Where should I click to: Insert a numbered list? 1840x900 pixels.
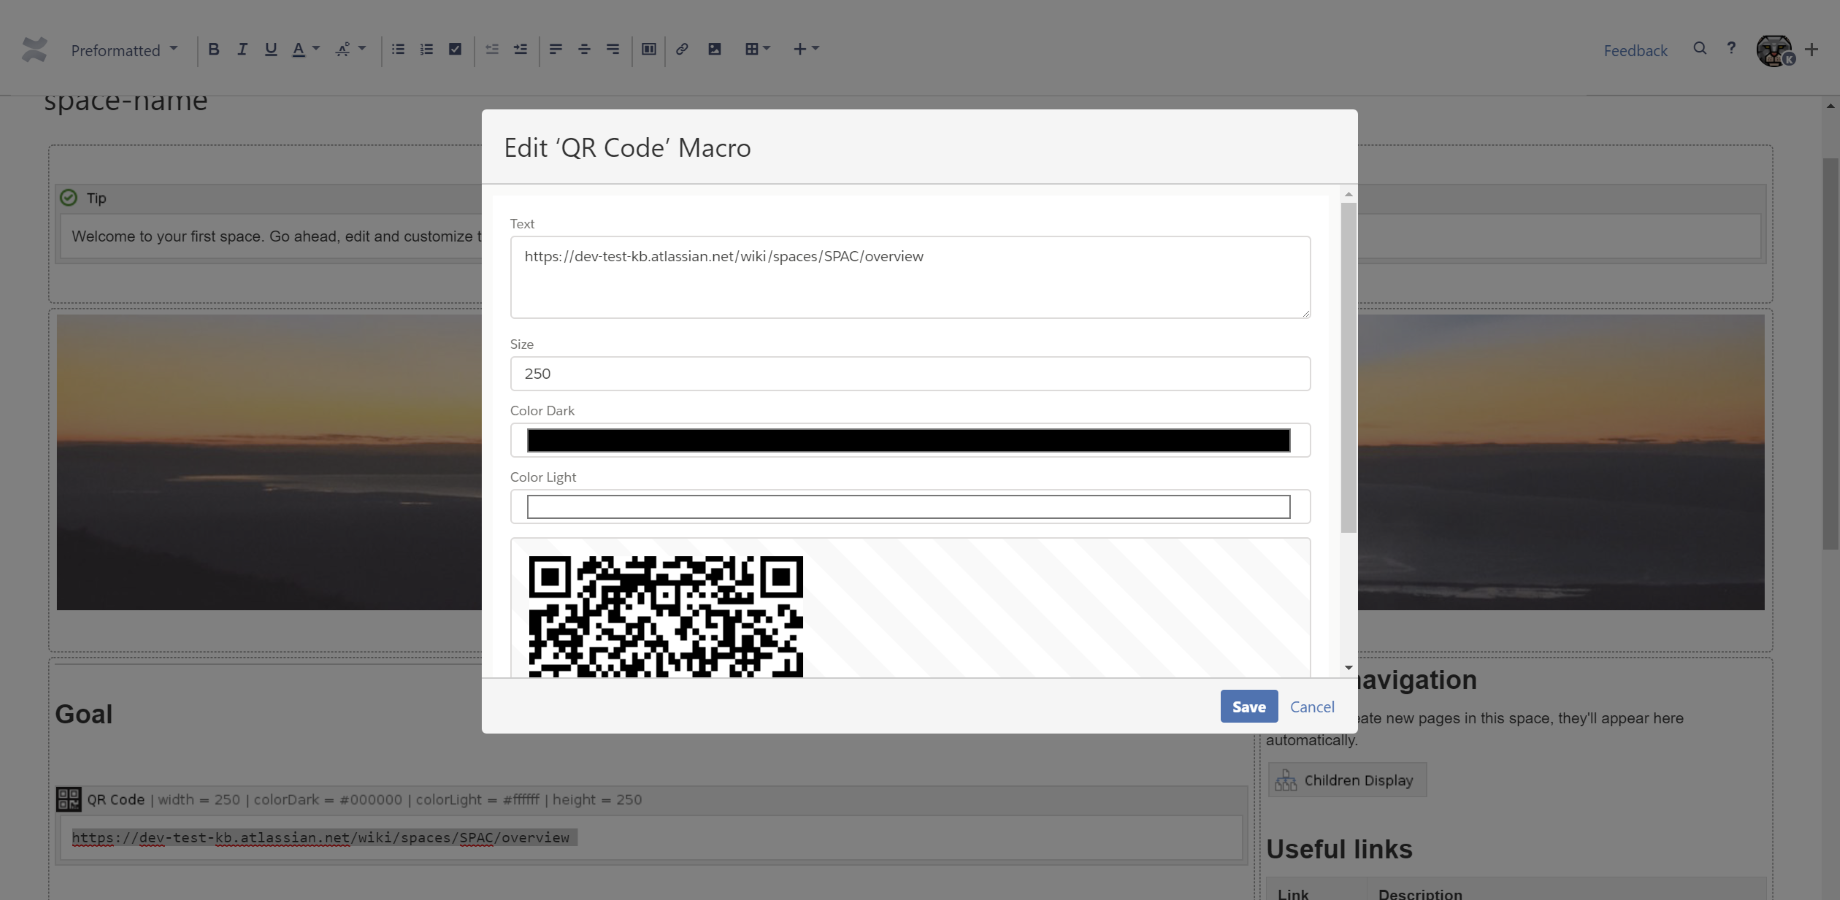pyautogui.click(x=427, y=49)
